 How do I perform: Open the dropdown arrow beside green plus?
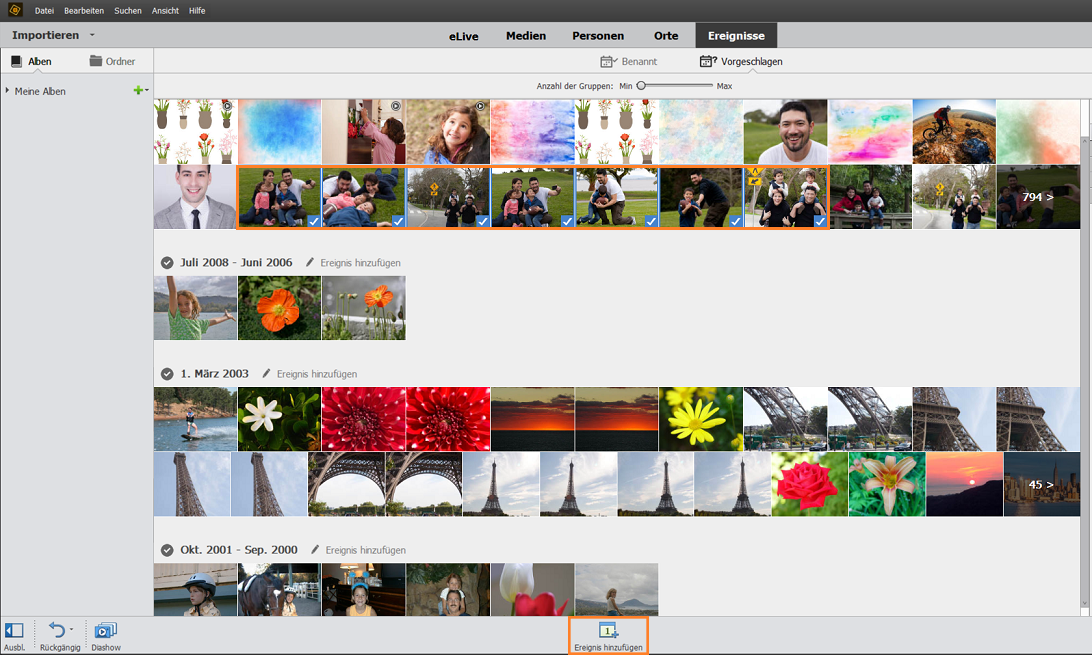coord(147,90)
